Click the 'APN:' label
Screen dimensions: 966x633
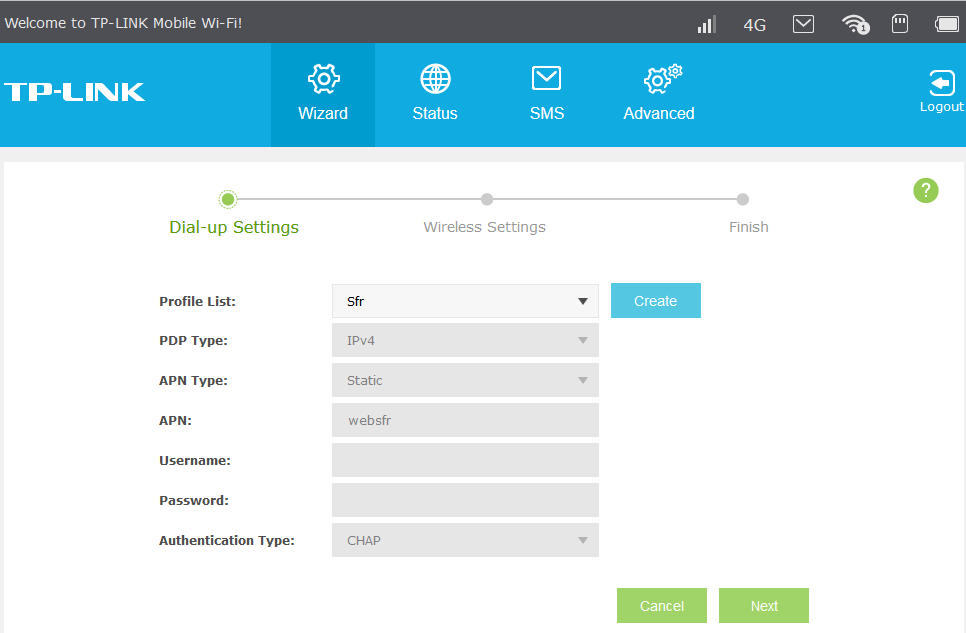176,420
